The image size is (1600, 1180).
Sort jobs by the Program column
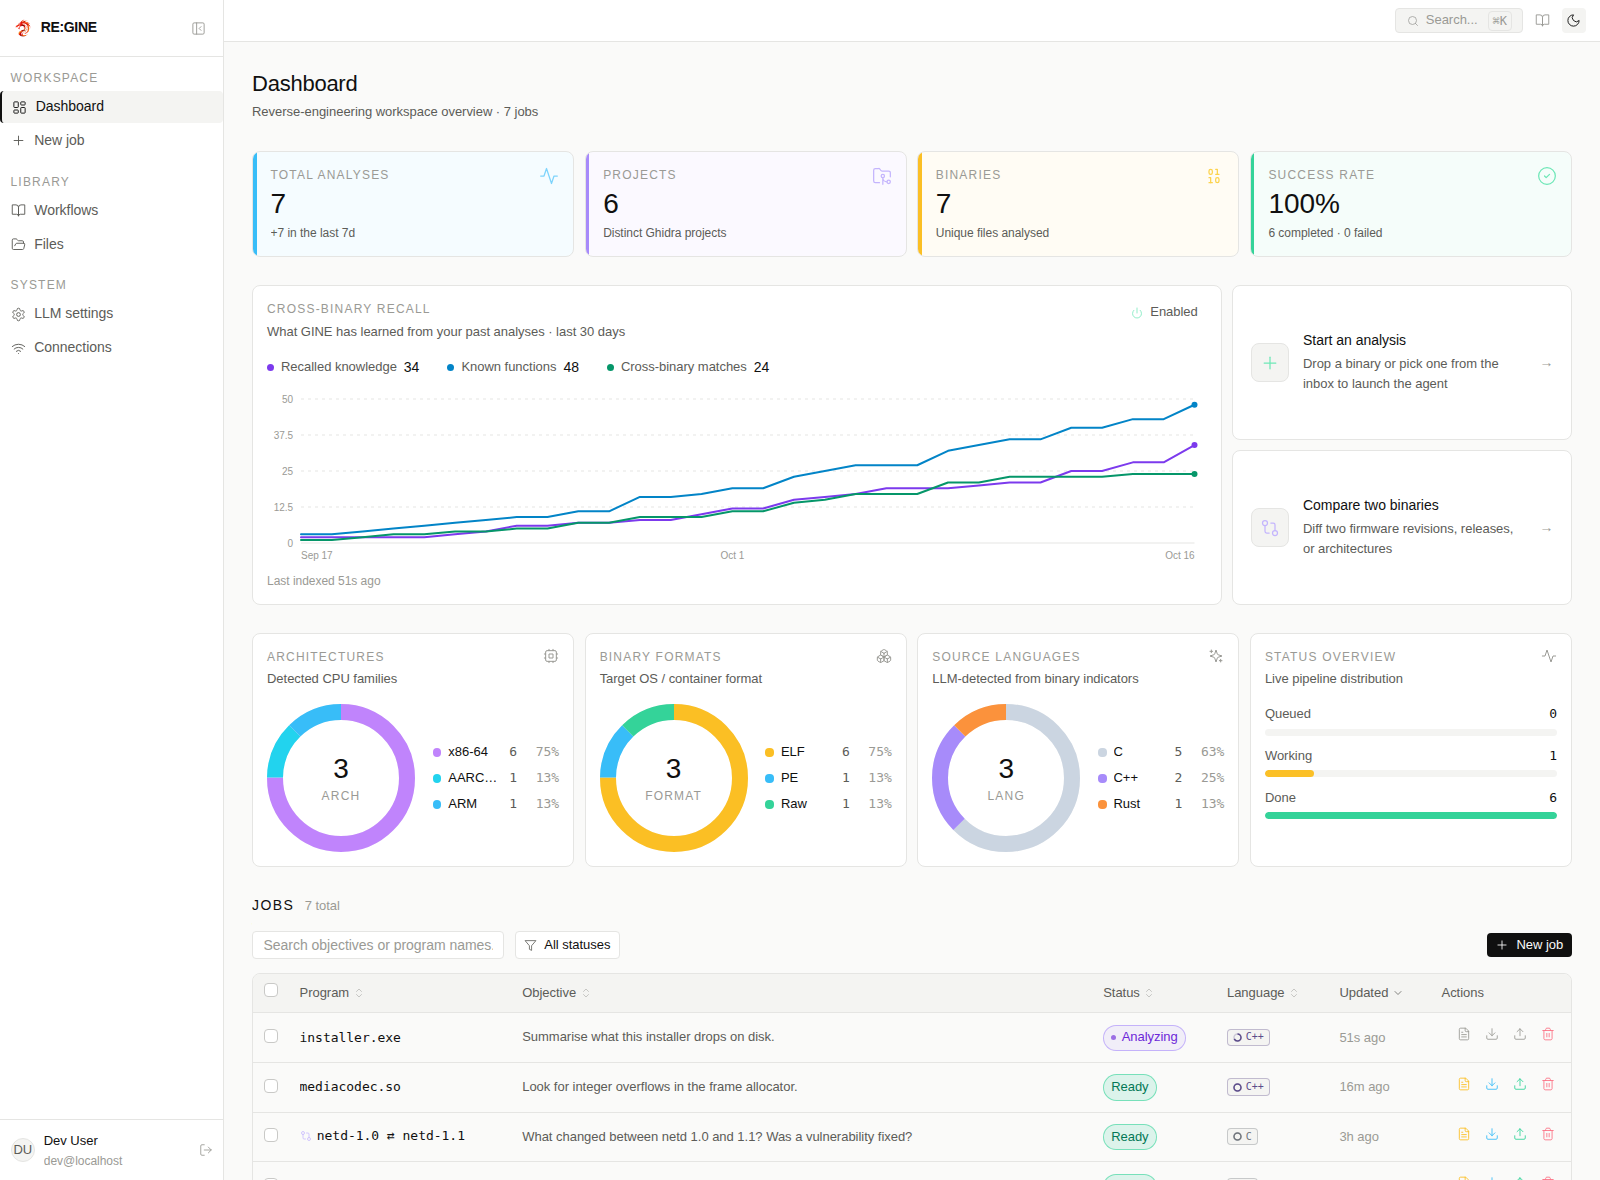(x=331, y=993)
